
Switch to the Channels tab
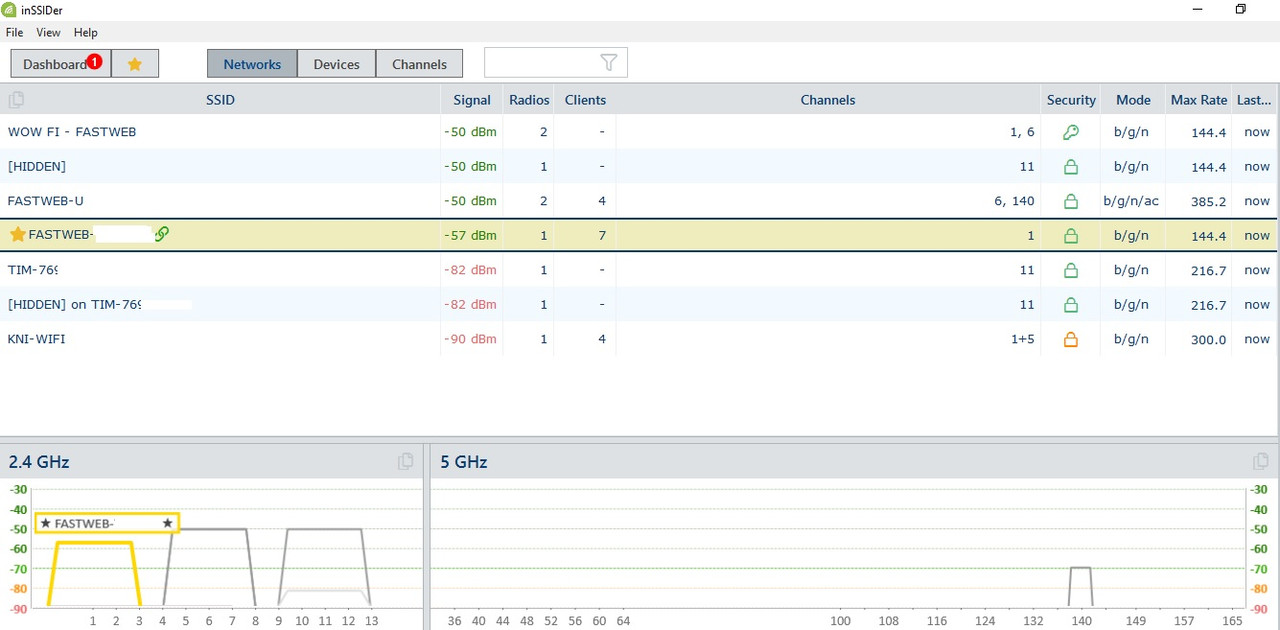click(419, 64)
